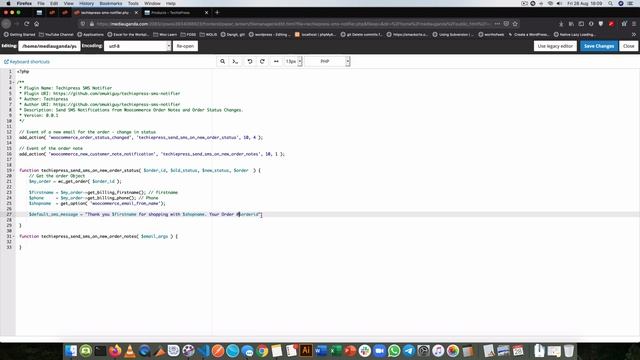Open the Bookmarks menu in menu bar
This screenshot has width=640, height=360.
(111, 3)
